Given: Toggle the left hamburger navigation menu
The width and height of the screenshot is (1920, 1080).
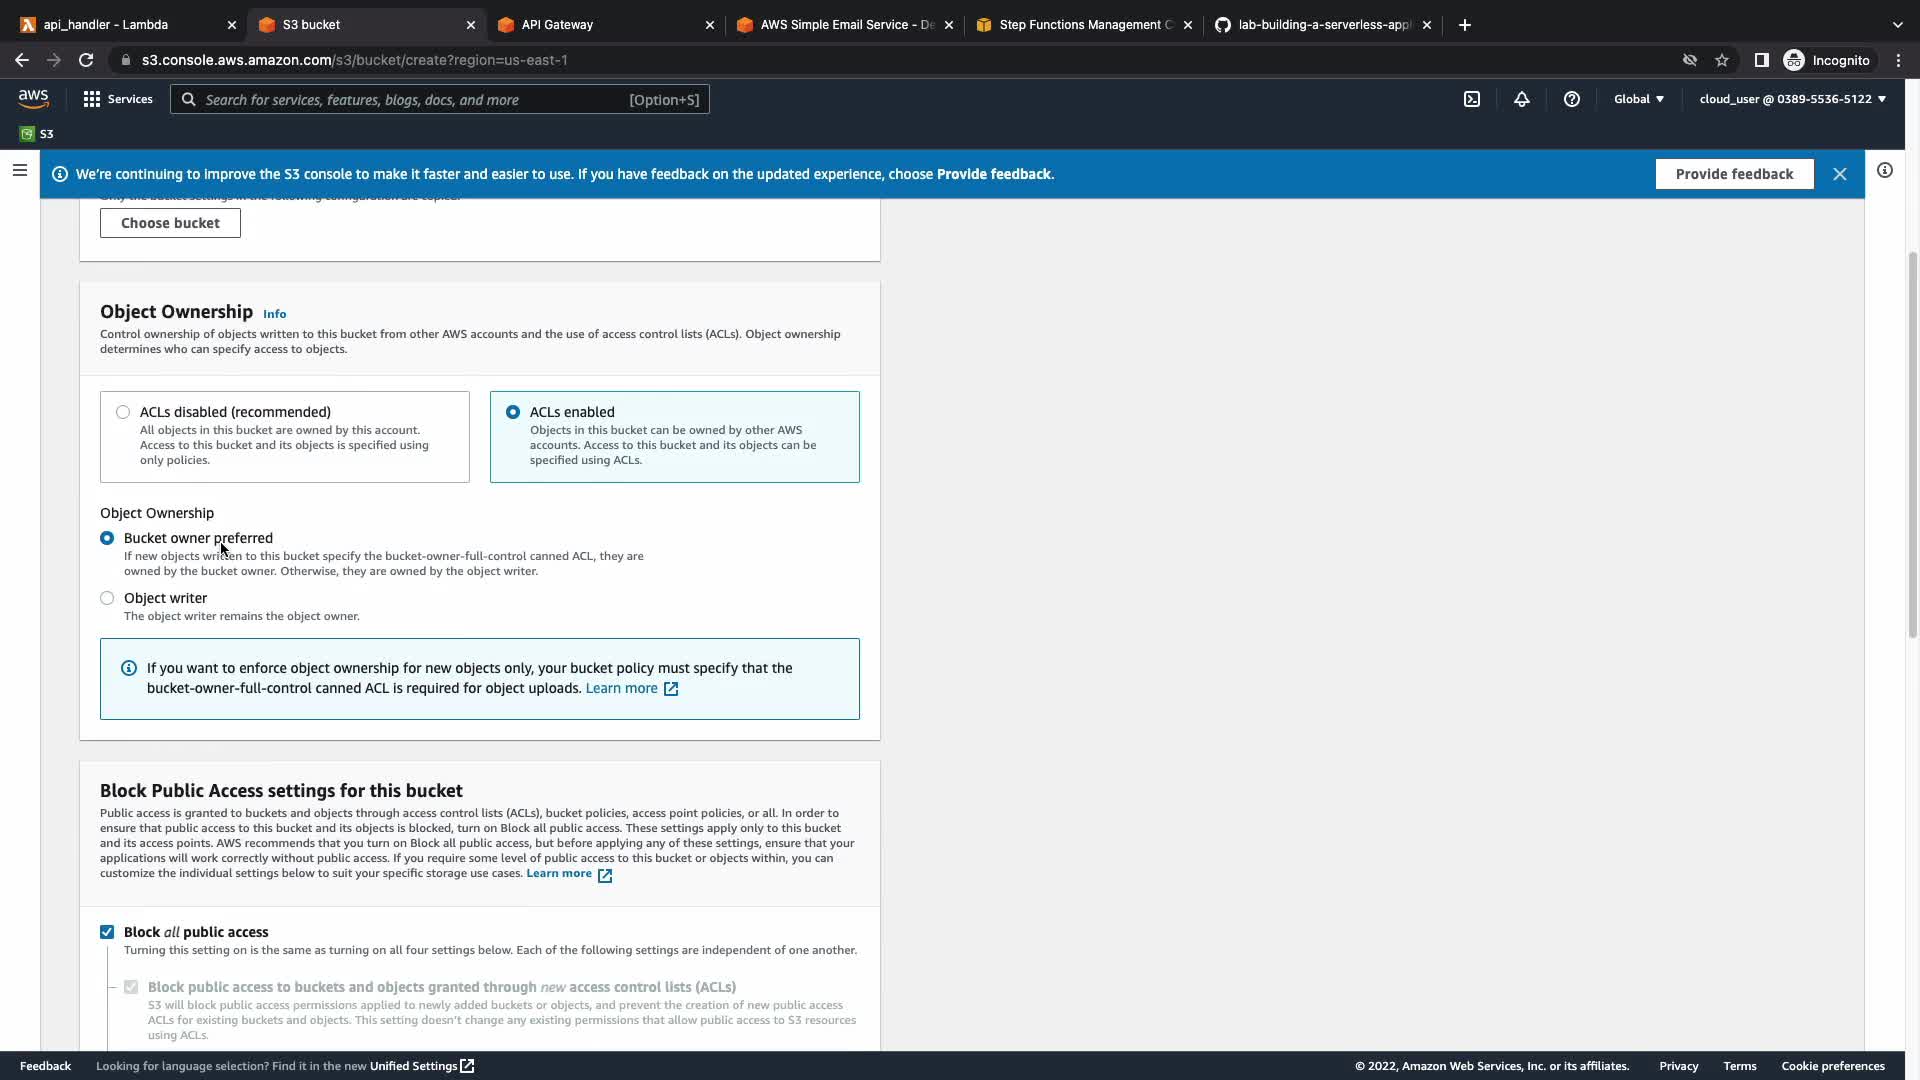Looking at the screenshot, I should coord(19,170).
